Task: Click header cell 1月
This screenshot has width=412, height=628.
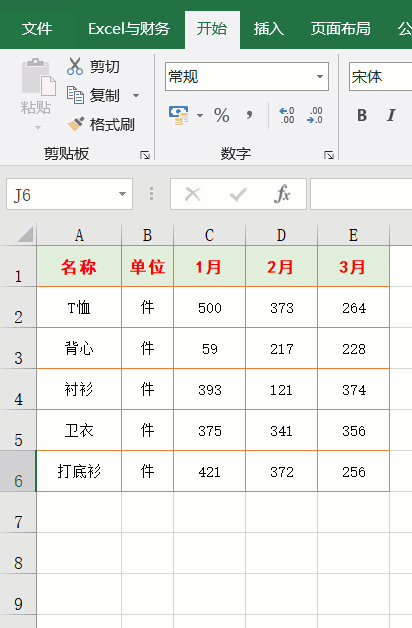Action: (x=209, y=267)
